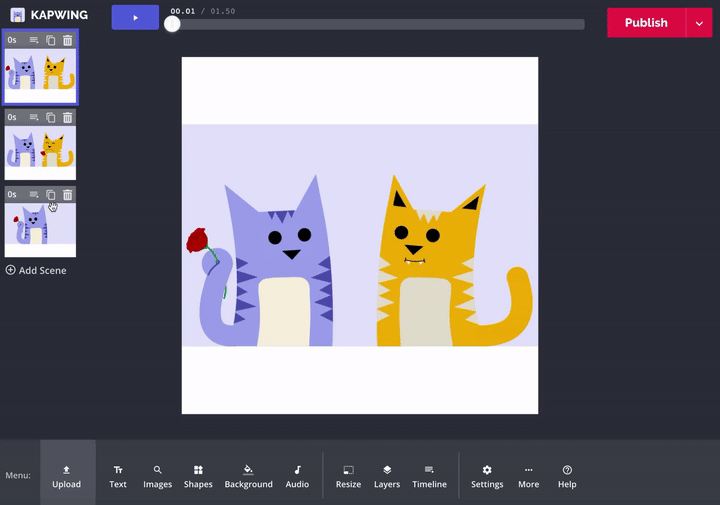The width and height of the screenshot is (720, 505).
Task: Expand the Publish dropdown arrow
Action: [x=699, y=23]
